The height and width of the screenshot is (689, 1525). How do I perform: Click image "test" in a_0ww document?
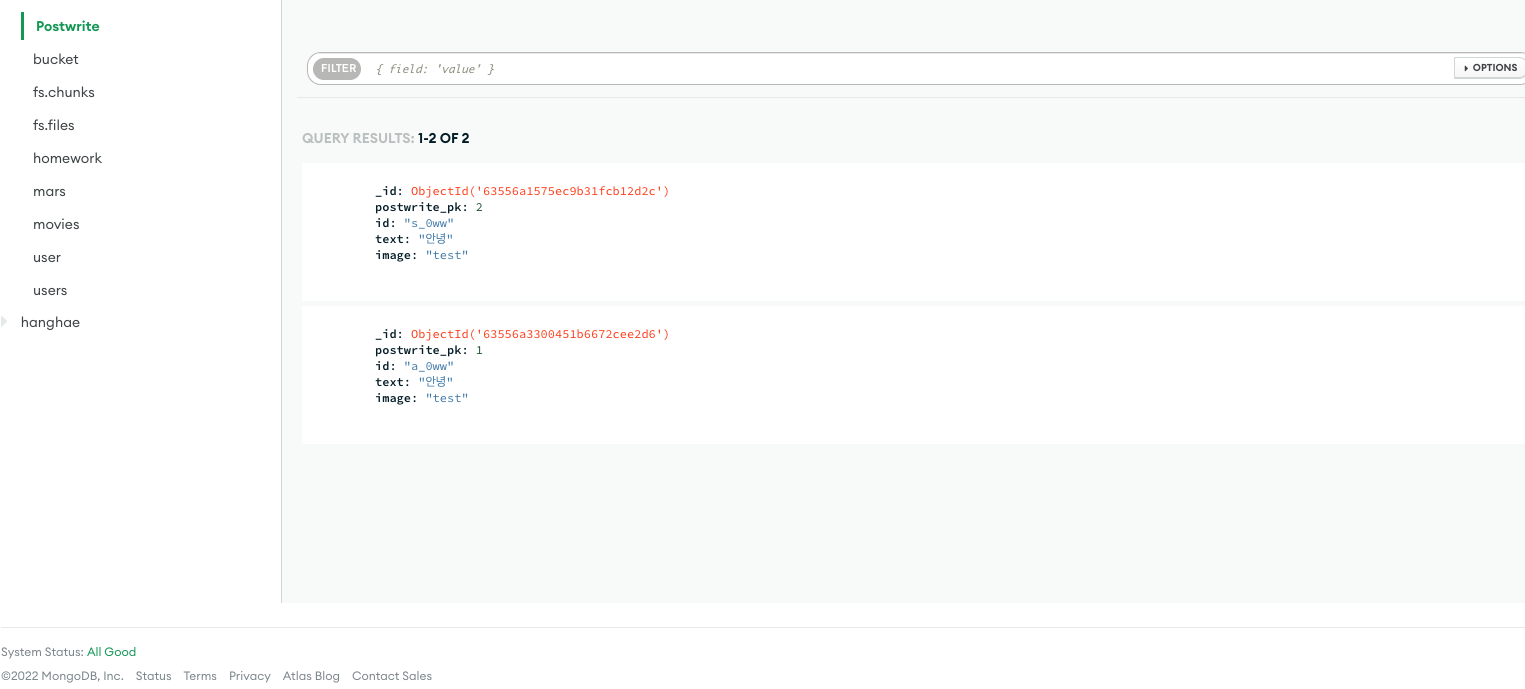coord(447,398)
